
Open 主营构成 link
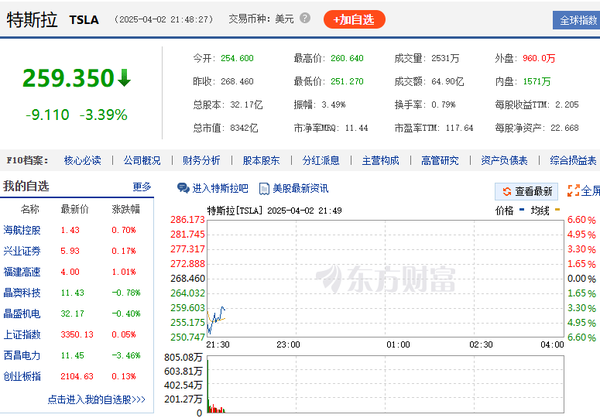tap(380, 160)
